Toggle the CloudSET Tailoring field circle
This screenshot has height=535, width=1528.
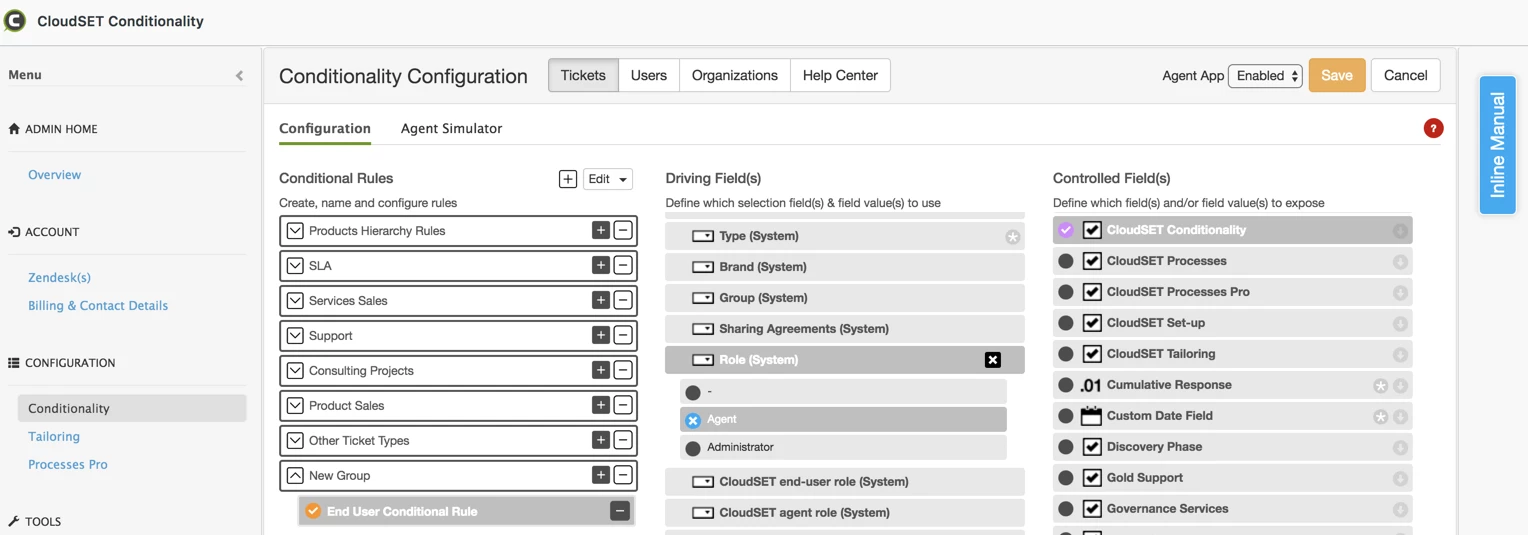point(1066,354)
